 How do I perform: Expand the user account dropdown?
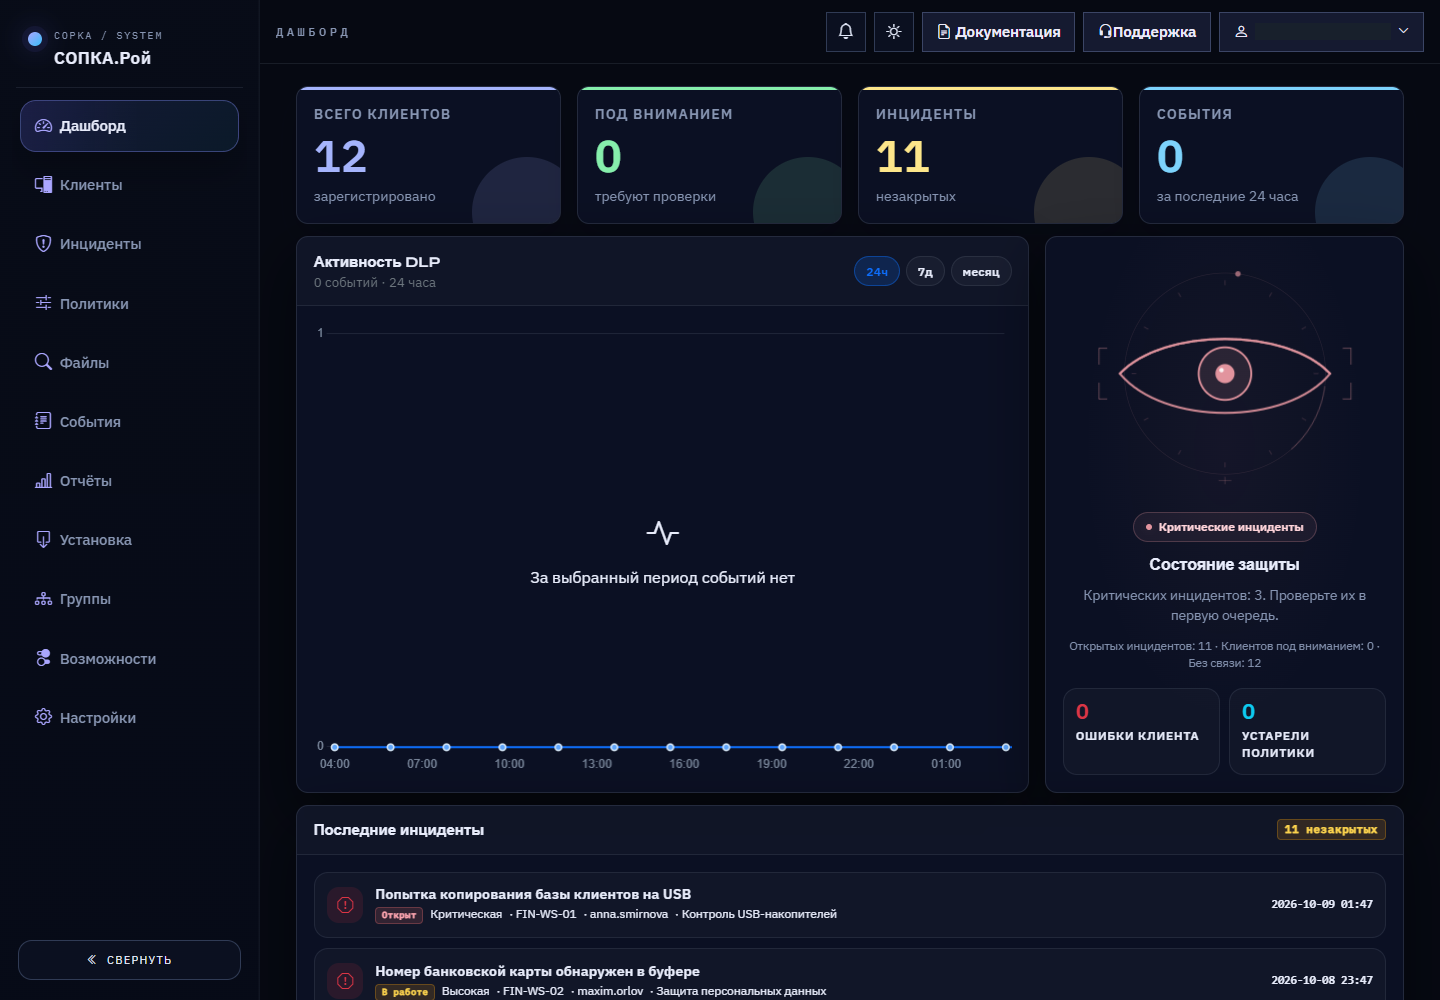(1321, 32)
